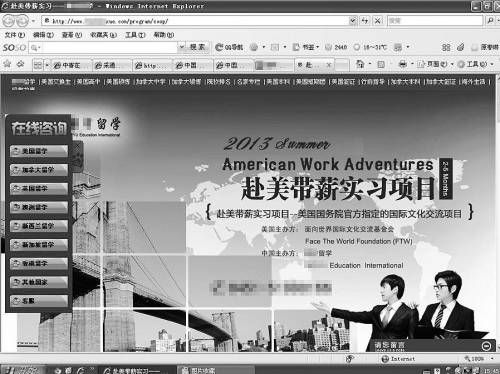
Task: Click the paperclip icon on the SOSO toolbar
Action: [461, 47]
